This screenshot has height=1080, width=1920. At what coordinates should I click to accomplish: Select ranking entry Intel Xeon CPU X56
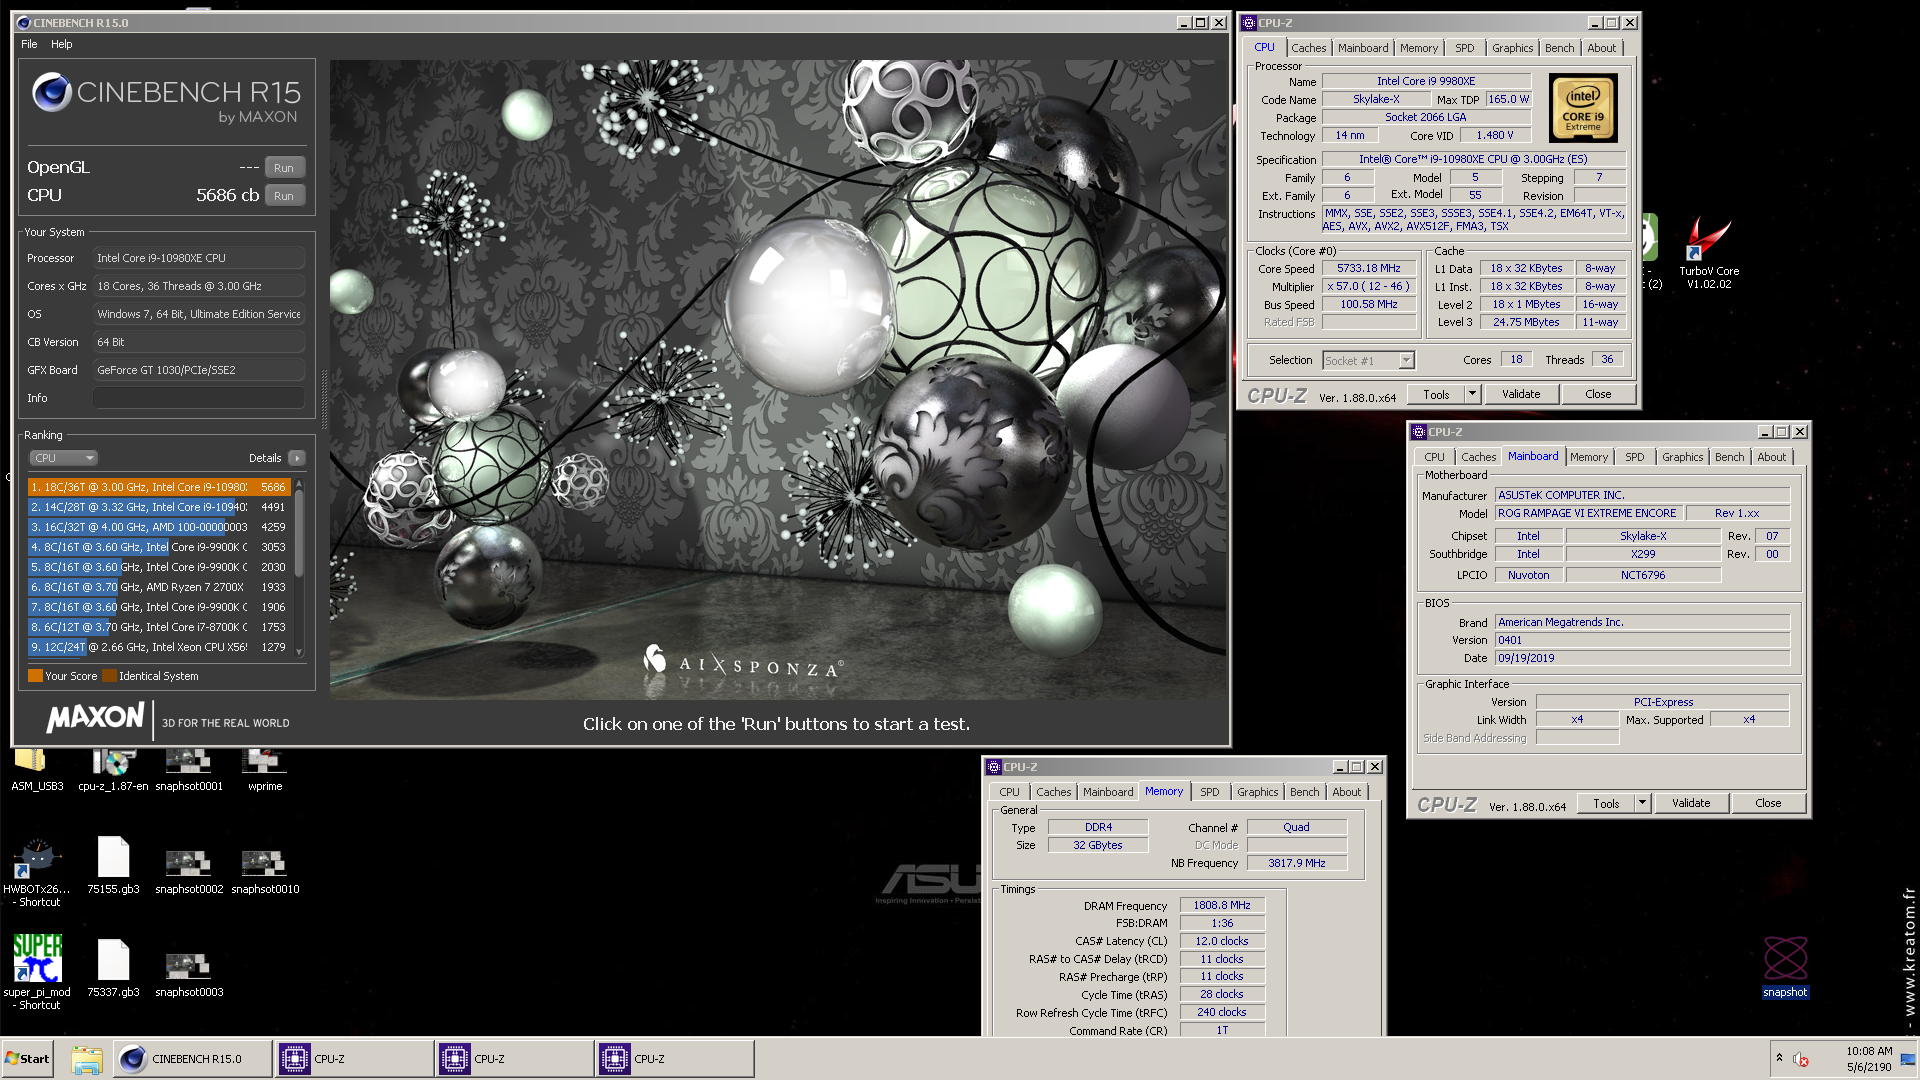159,647
